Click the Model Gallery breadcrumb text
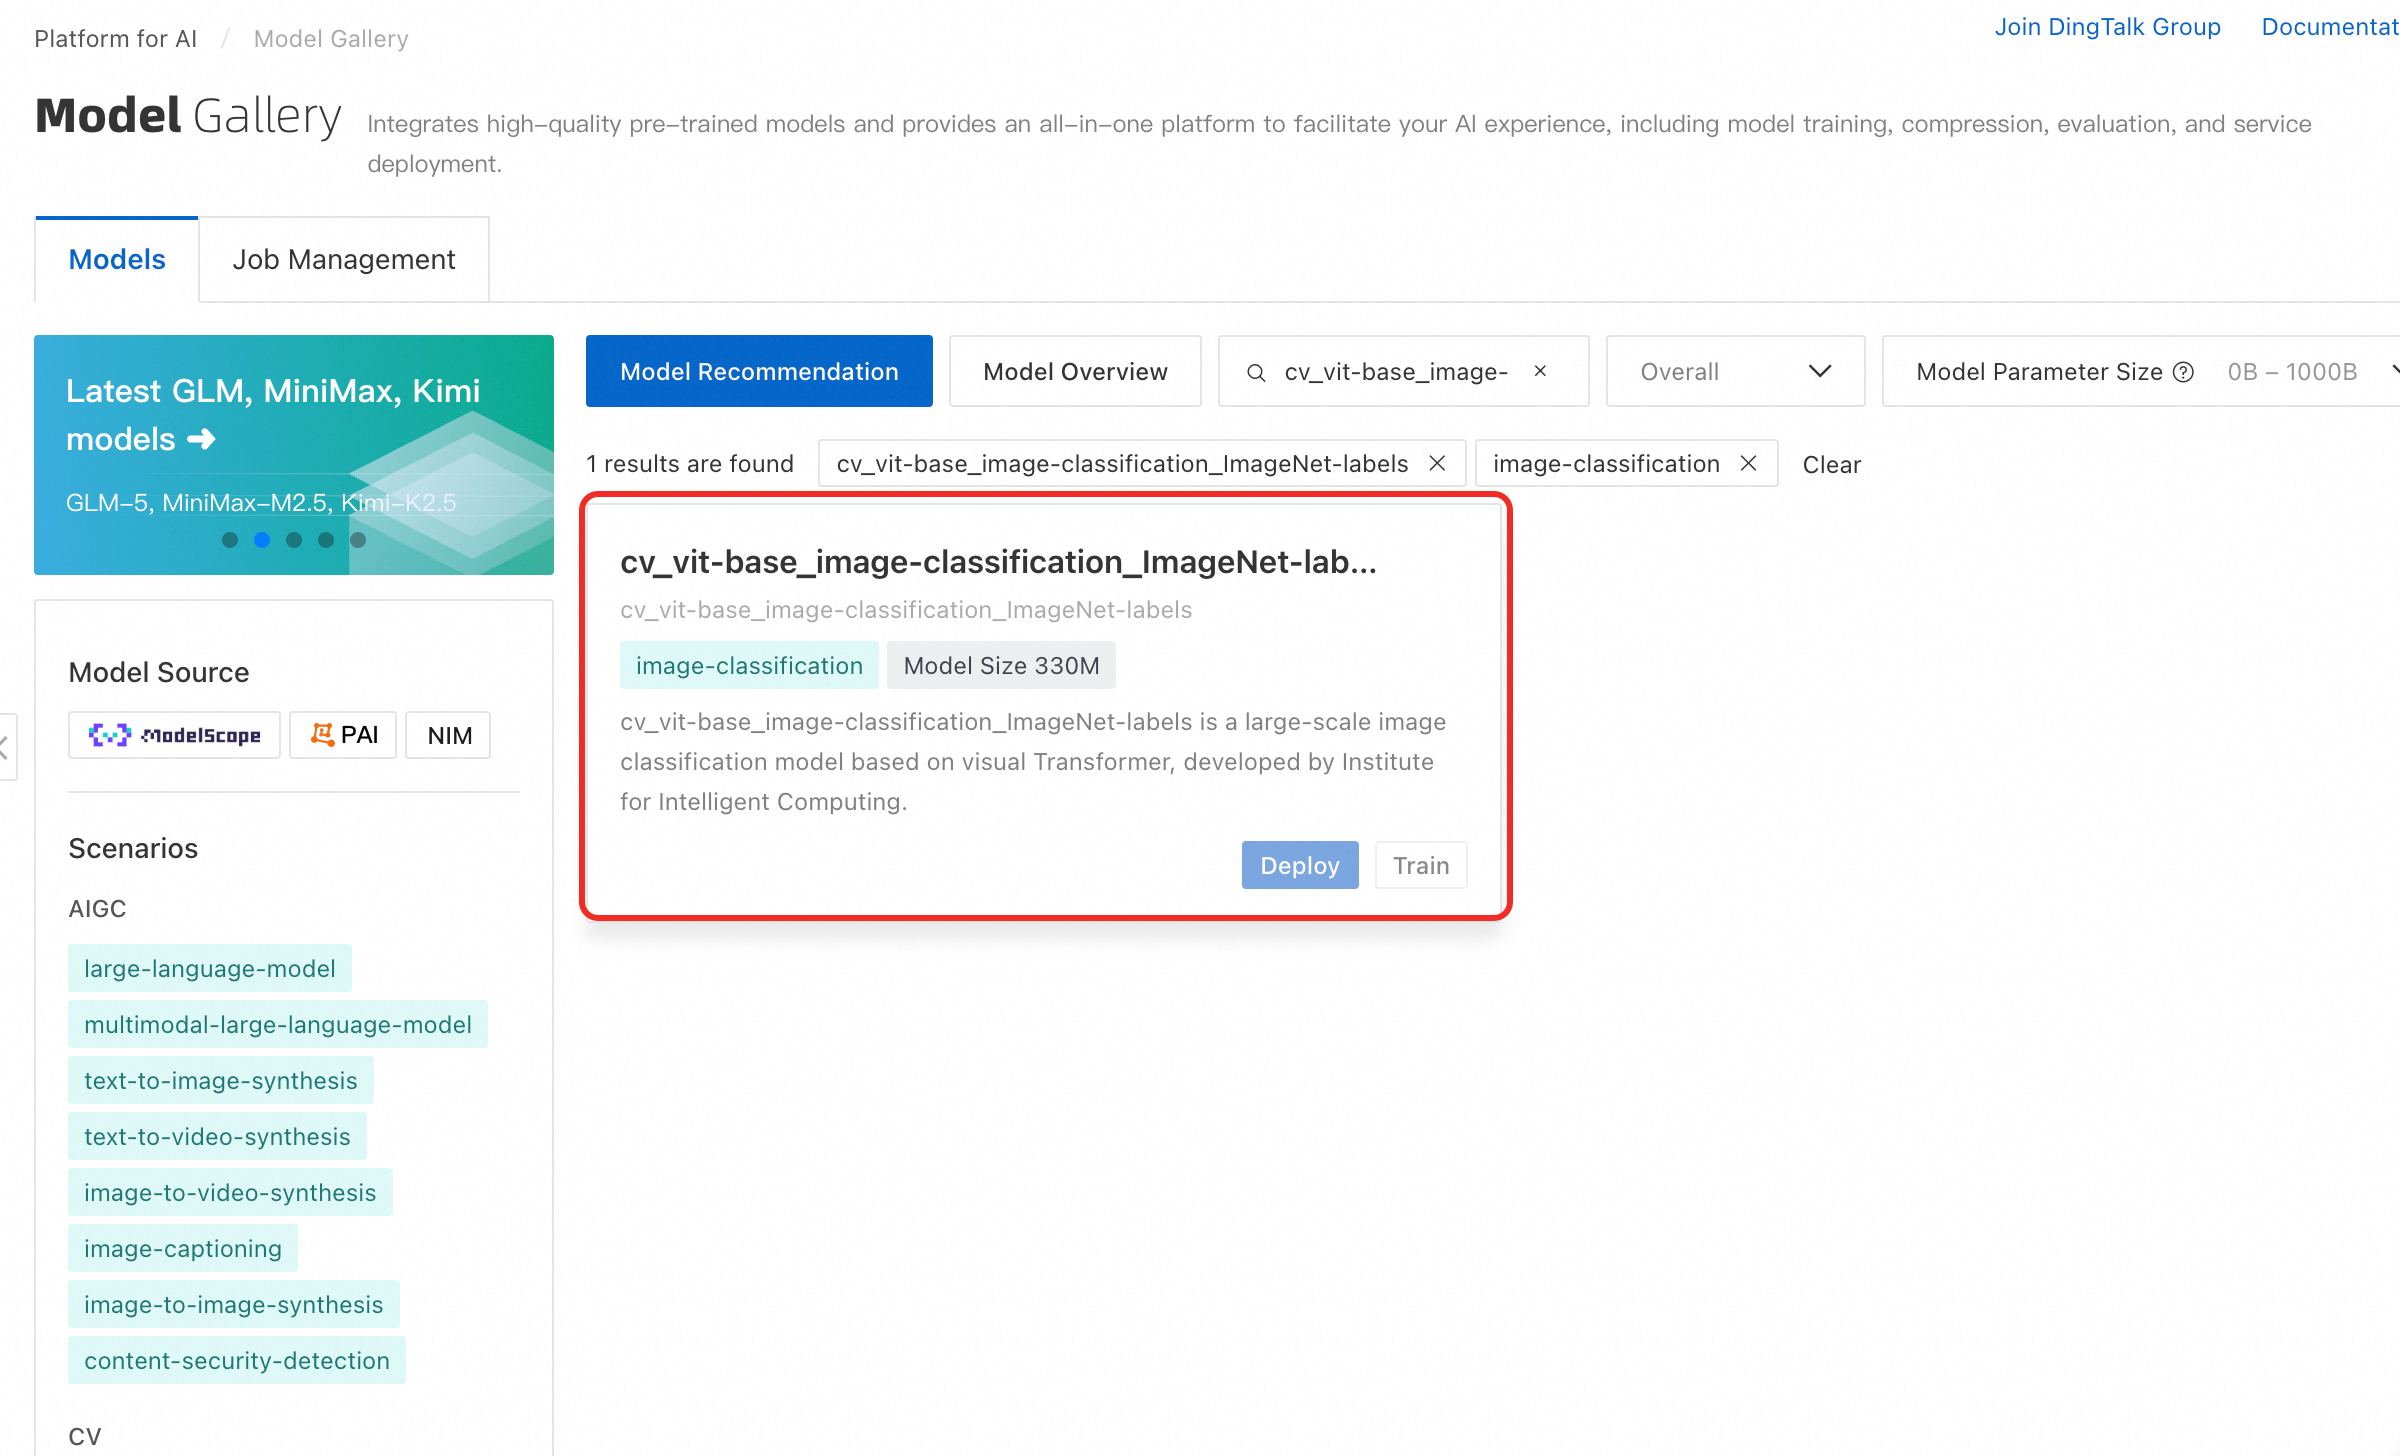Viewport: 2400px width, 1456px height. [331, 38]
